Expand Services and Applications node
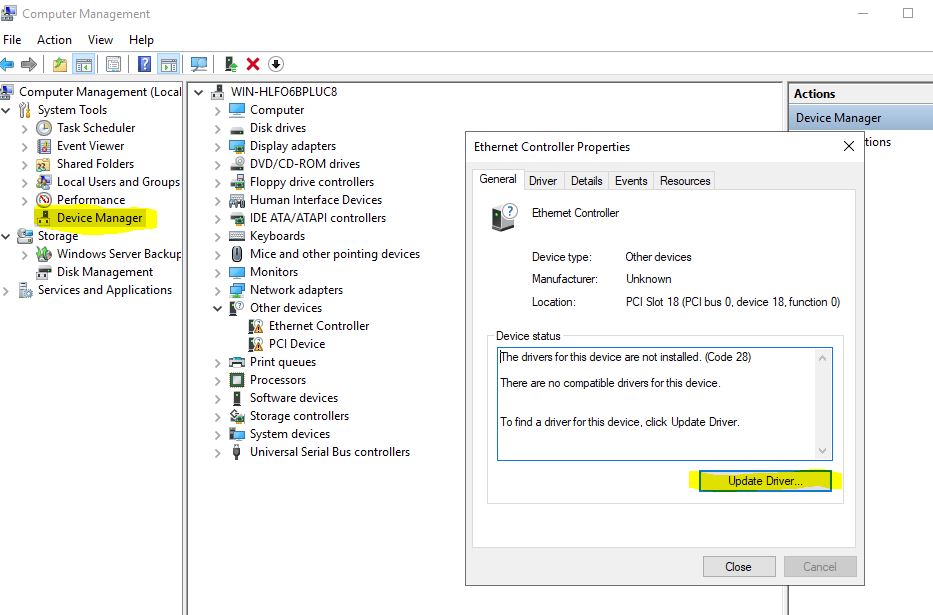 click(x=6, y=291)
